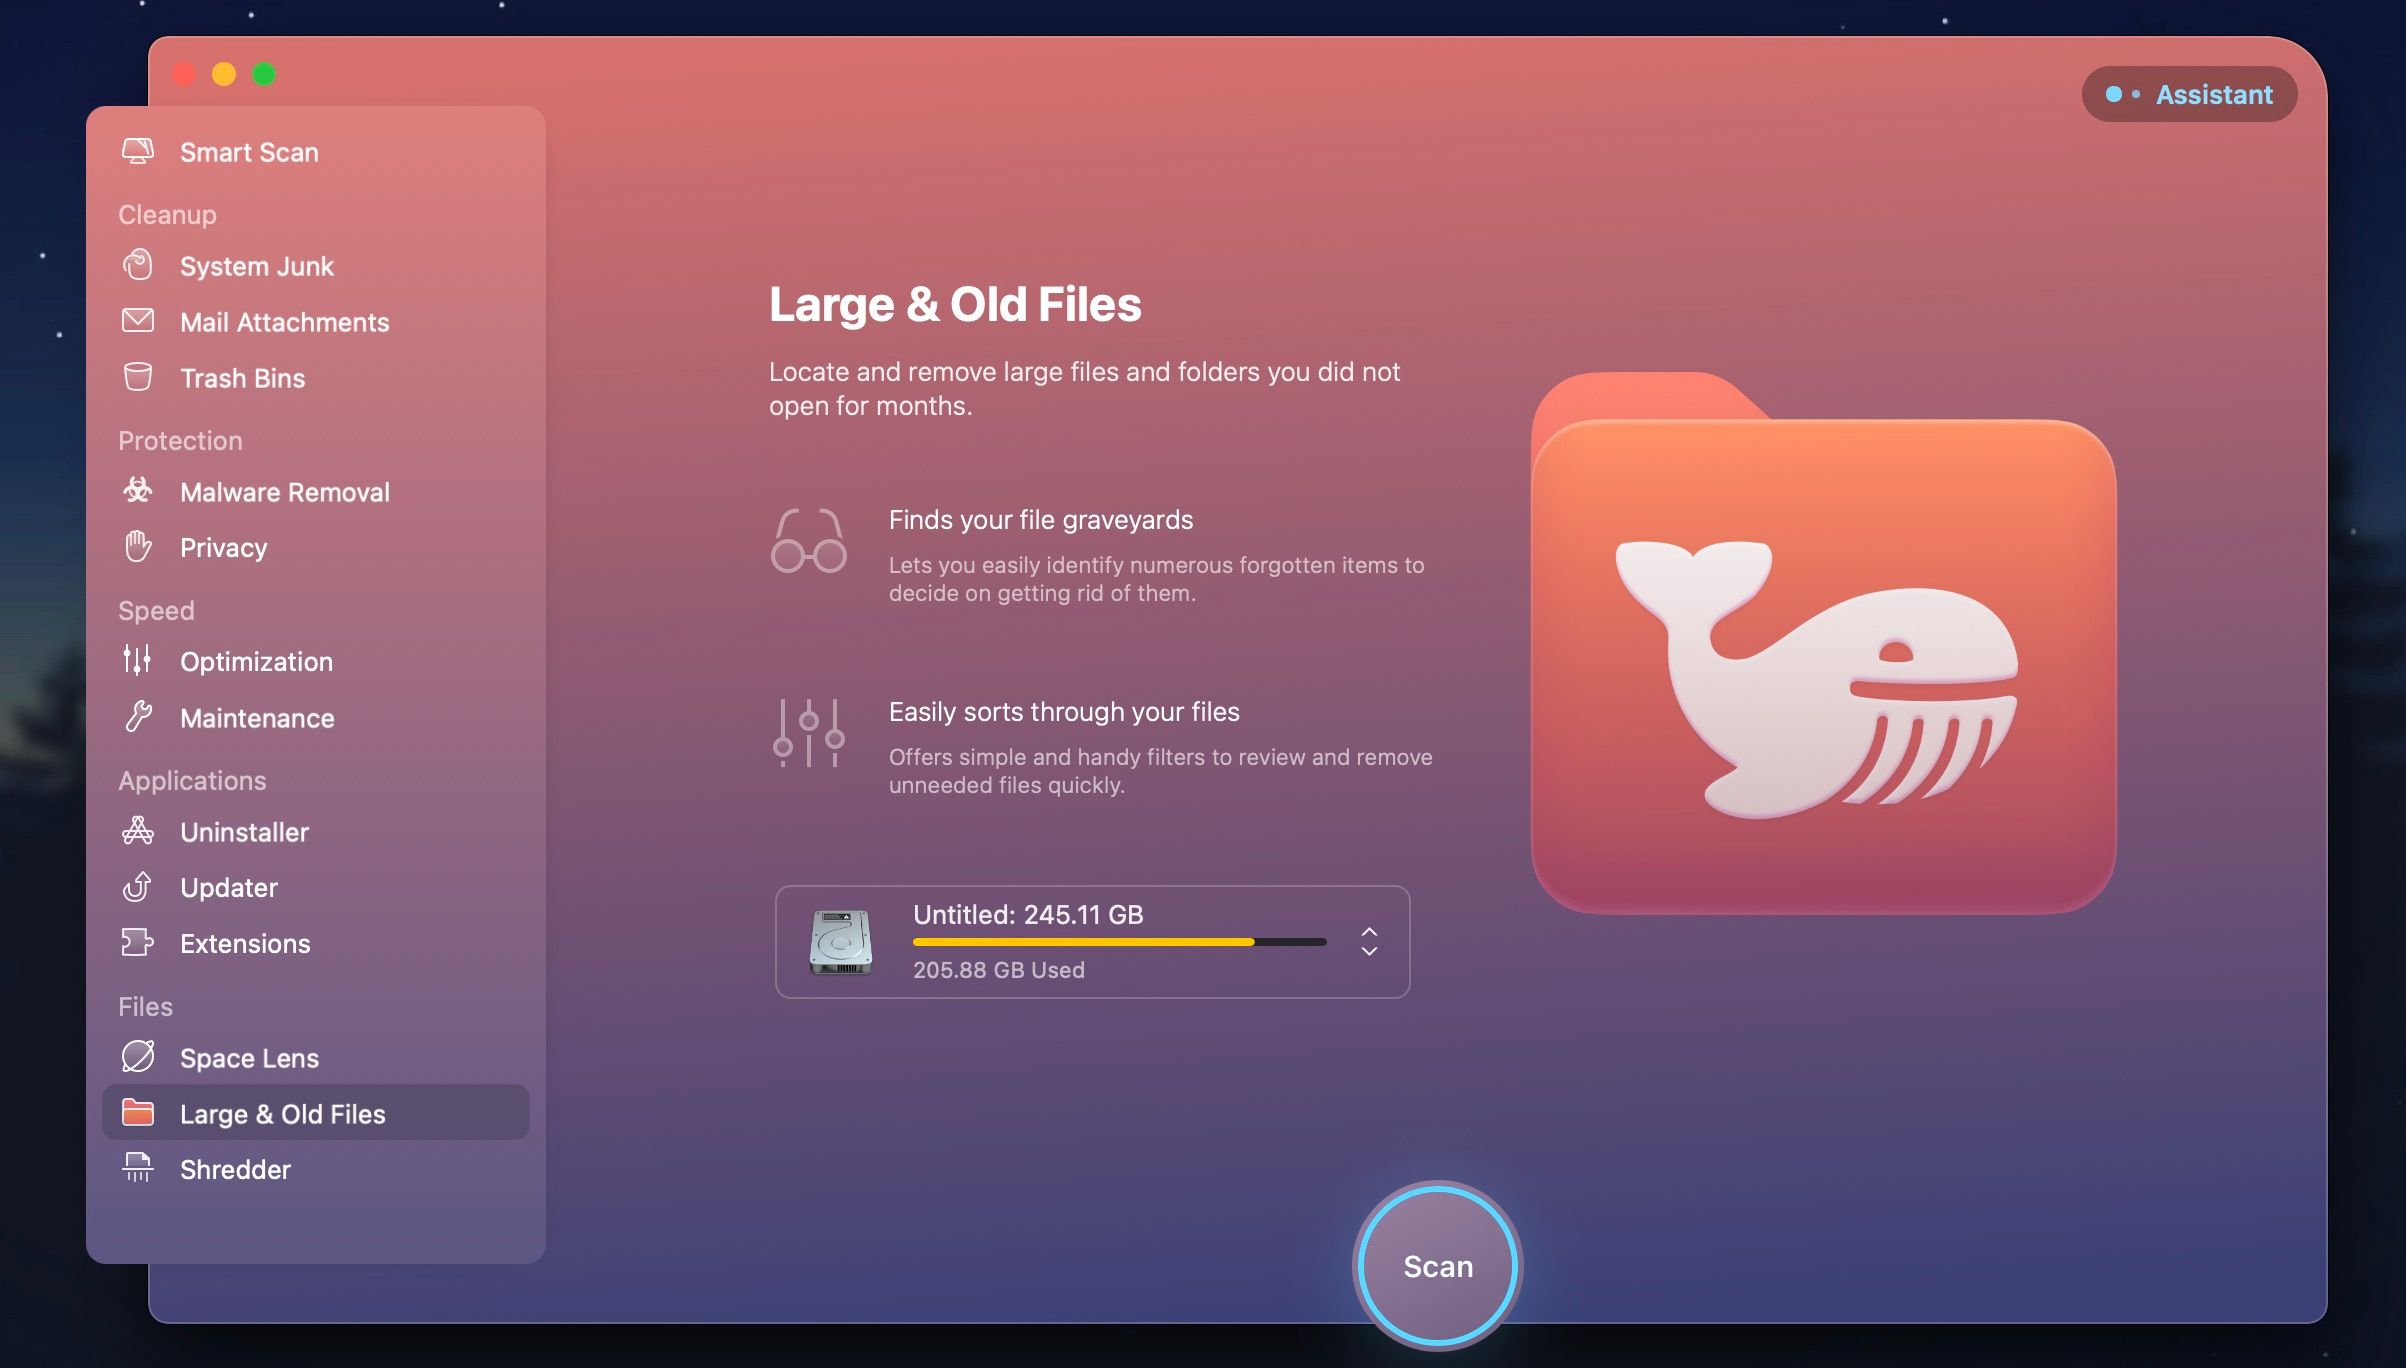
Task: Collapse the Files section
Action: (145, 1006)
